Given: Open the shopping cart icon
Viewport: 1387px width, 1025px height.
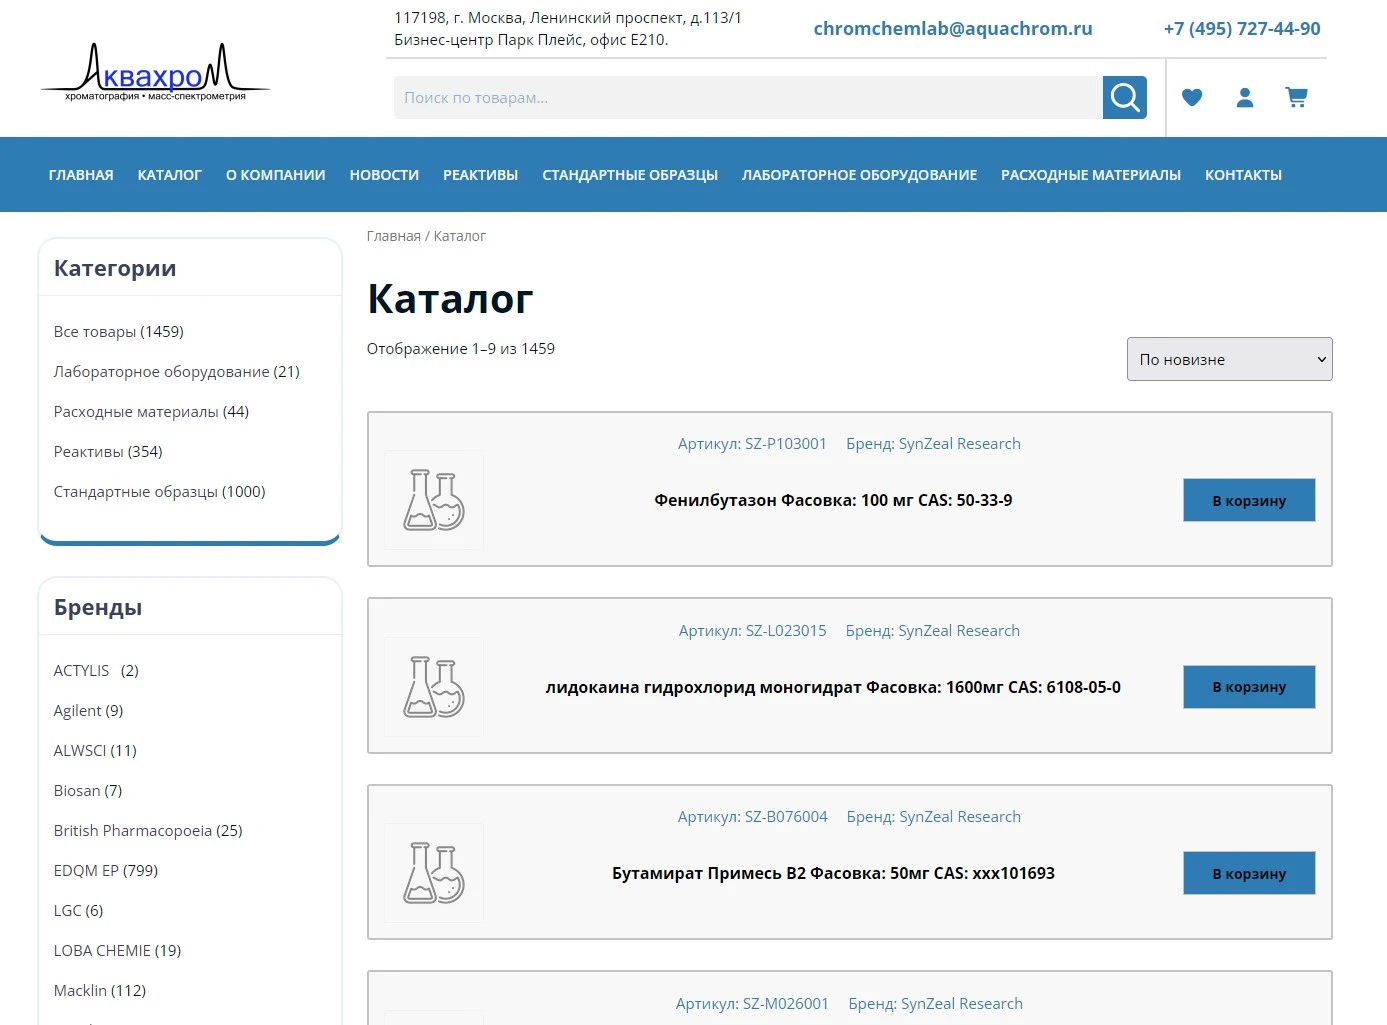Looking at the screenshot, I should (1296, 98).
